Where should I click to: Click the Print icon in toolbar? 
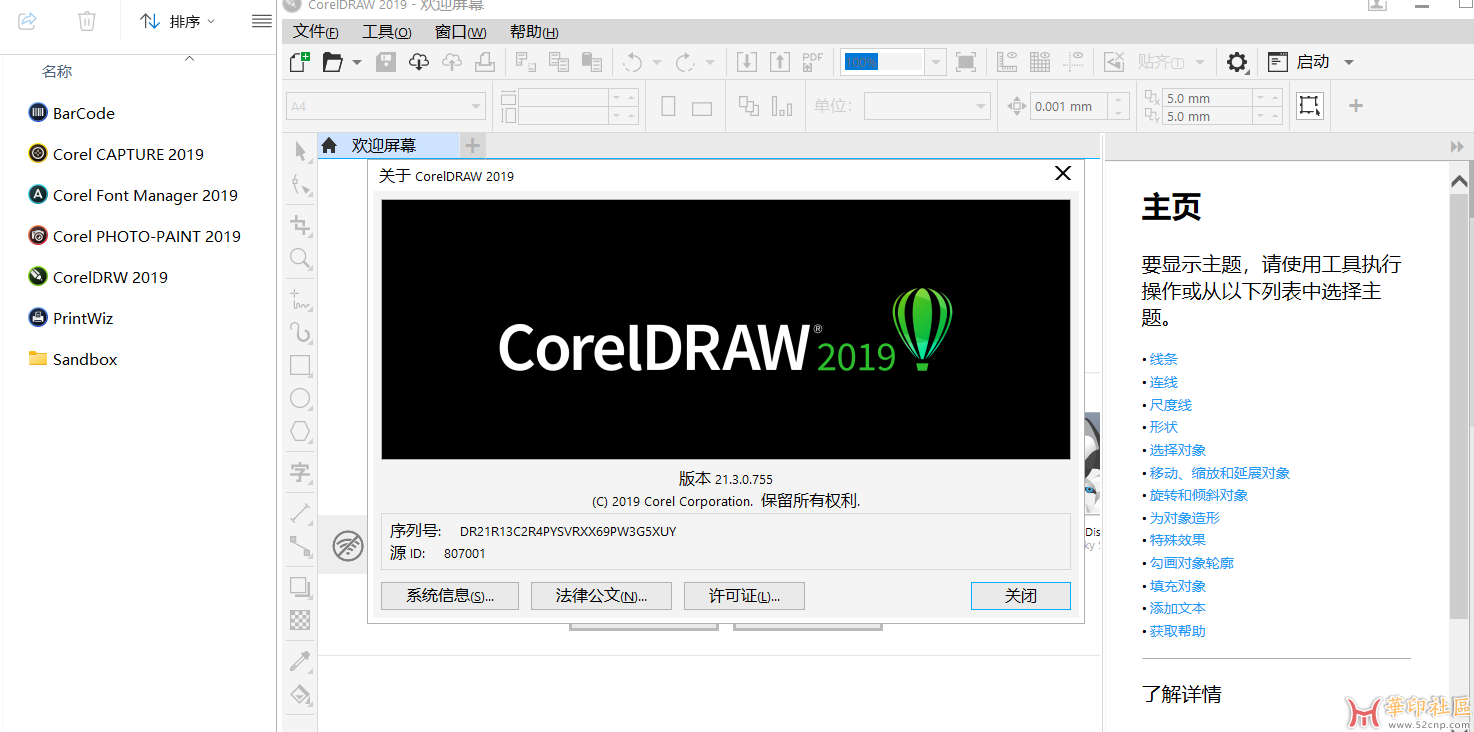pos(485,62)
